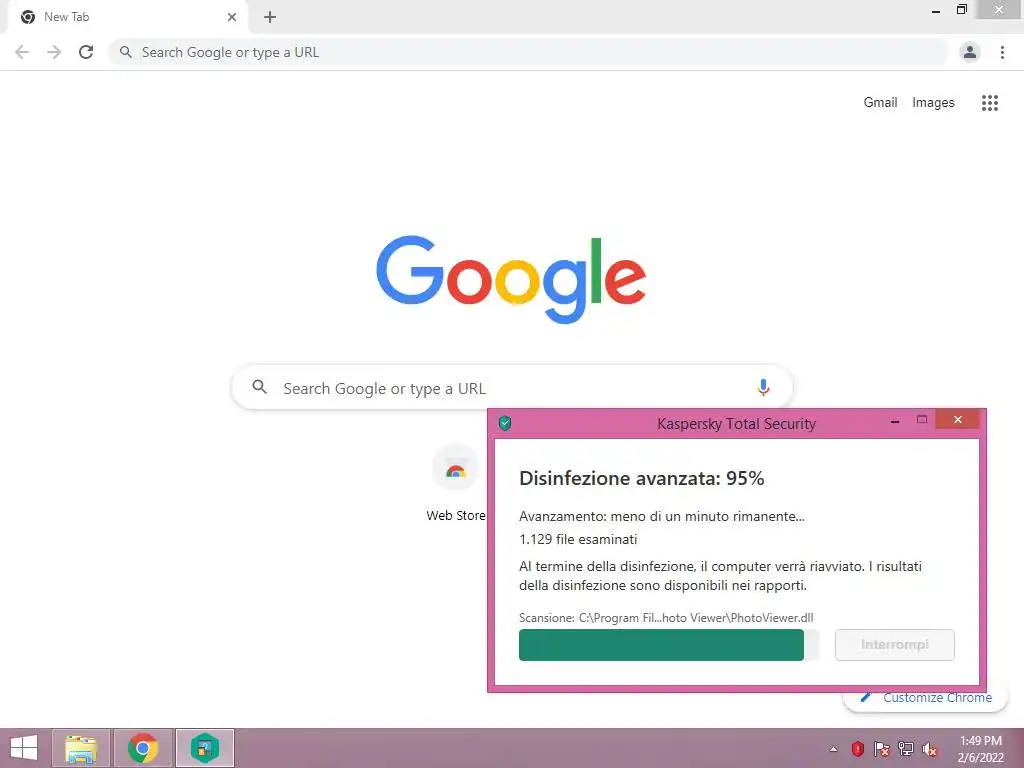Screen dimensions: 1024x768
Task: Click the 'Disinfezione avanzata: 95%' heading
Action: click(641, 479)
